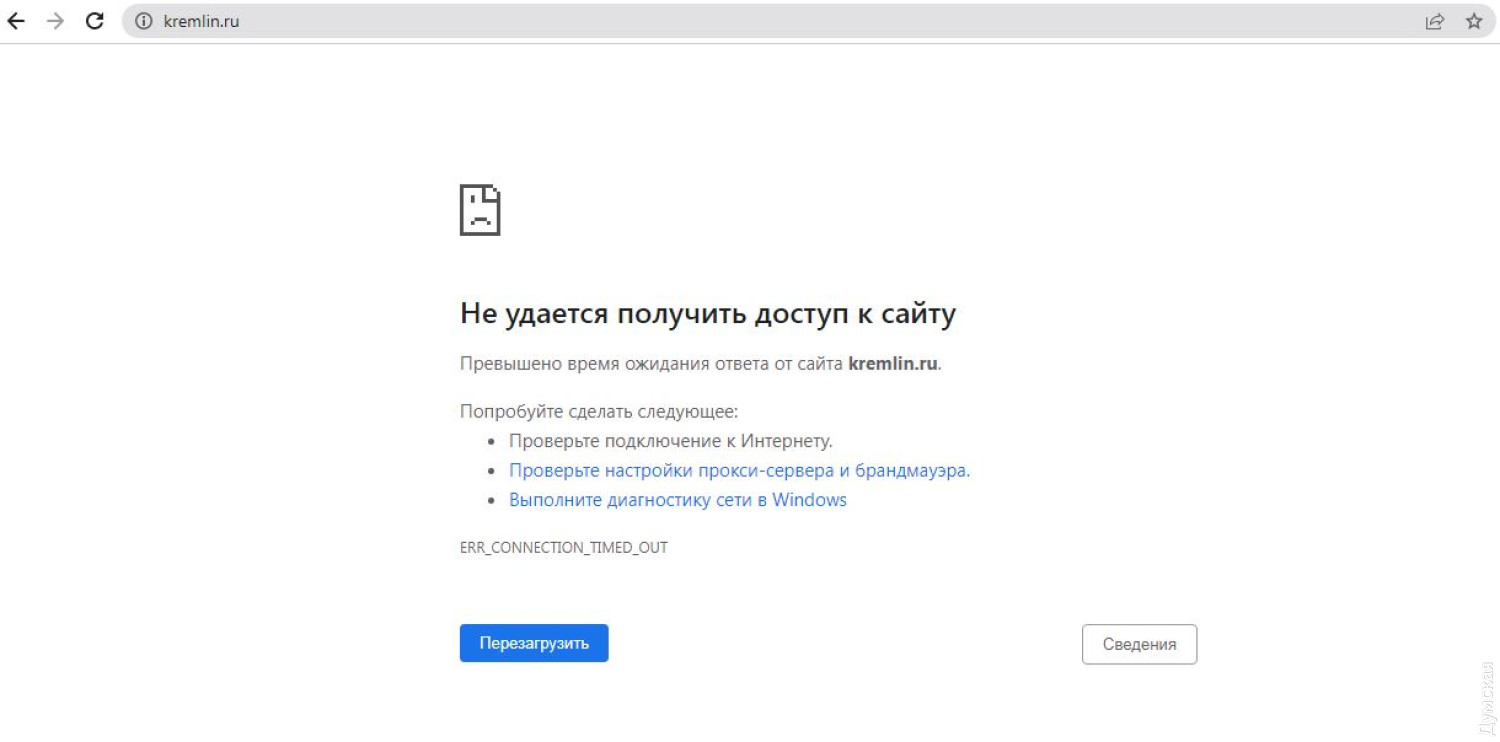Click the Перезагрузить button

(x=534, y=644)
